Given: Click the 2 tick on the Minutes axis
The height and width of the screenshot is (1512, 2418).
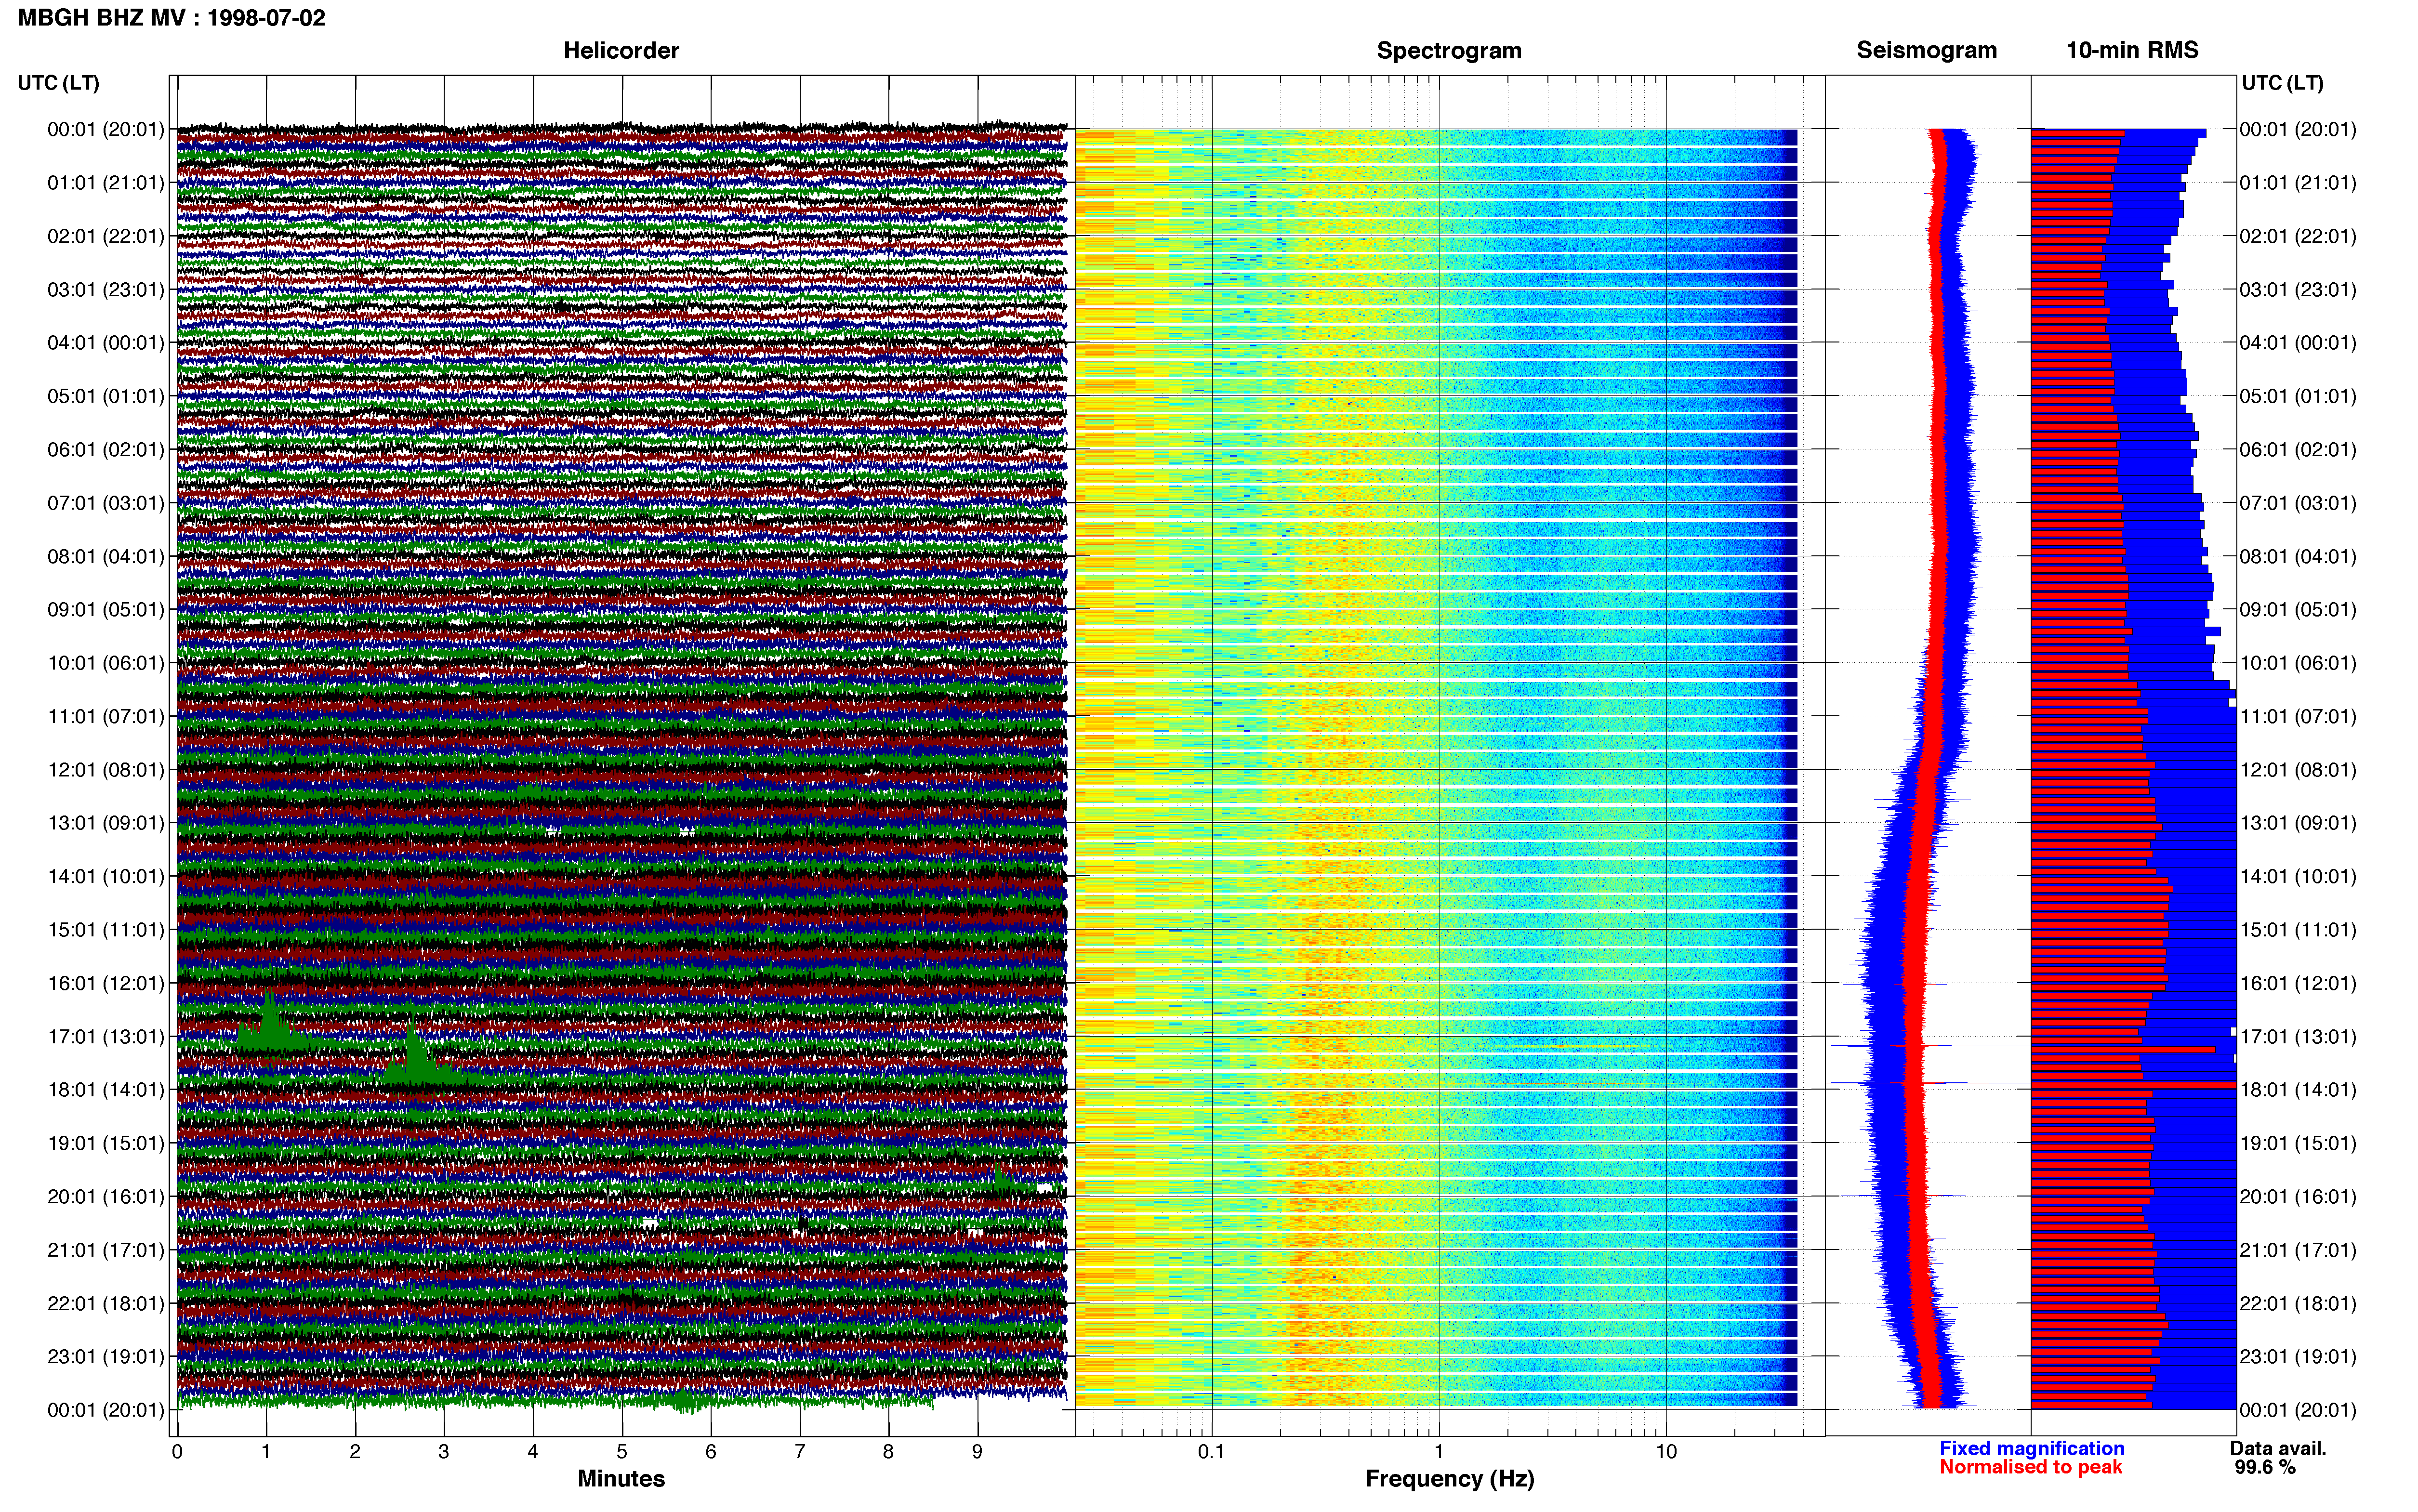Looking at the screenshot, I should (x=355, y=1452).
